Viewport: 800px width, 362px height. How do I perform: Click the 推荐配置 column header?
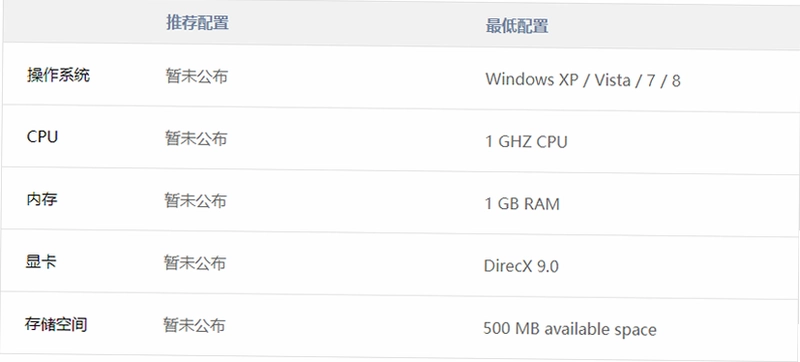coord(197,23)
